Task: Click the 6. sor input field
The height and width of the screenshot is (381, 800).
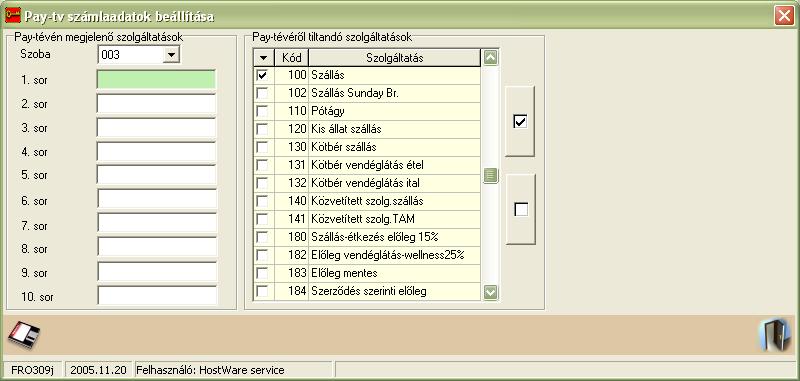Action: (x=157, y=199)
